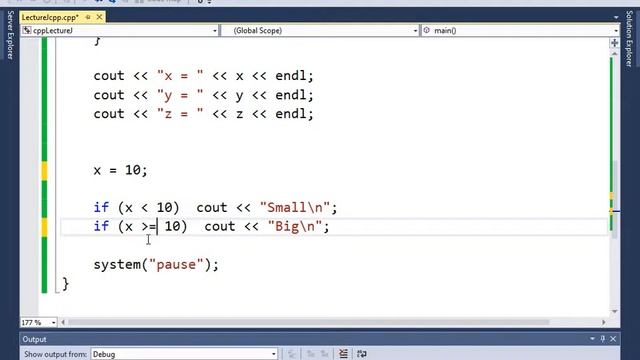The height and width of the screenshot is (360, 640).
Task: Open the Server Explorer side panel
Action: [x=10, y=35]
